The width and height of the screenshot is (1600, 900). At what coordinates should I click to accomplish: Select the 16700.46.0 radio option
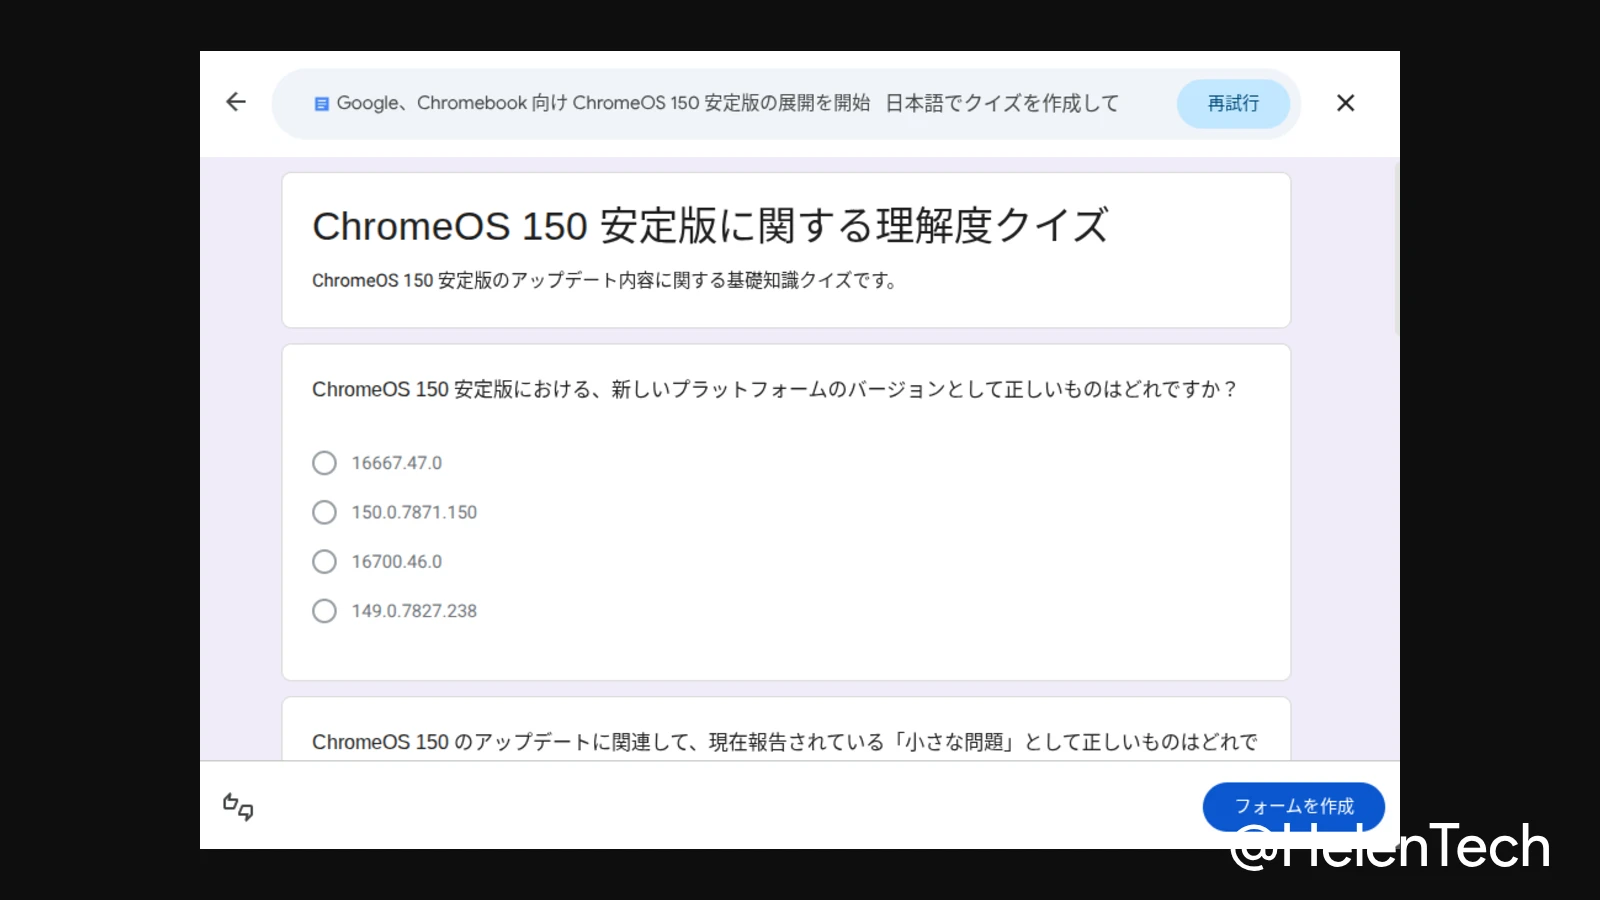tap(324, 562)
